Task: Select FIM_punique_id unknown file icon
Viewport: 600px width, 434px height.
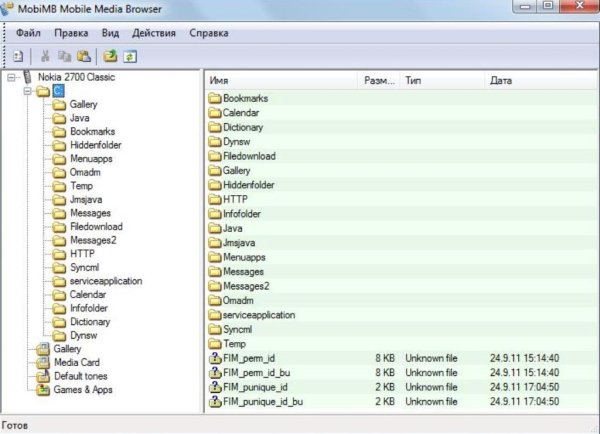Action: pos(215,387)
